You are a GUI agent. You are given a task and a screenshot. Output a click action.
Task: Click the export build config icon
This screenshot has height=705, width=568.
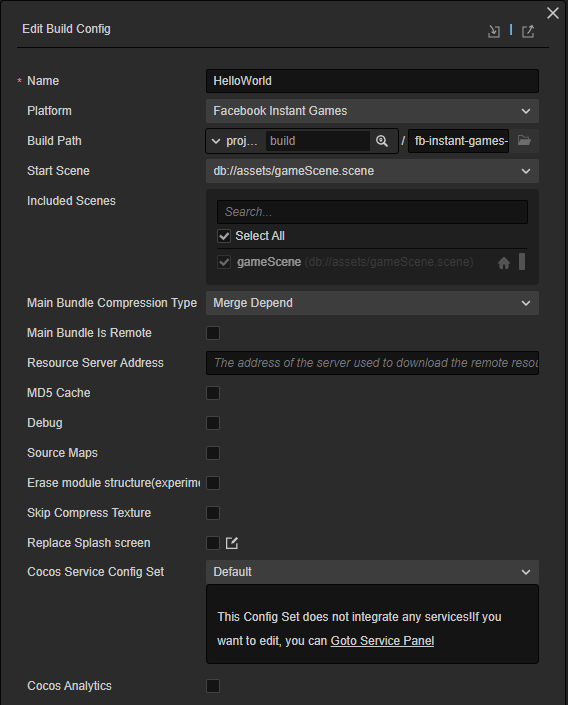click(x=528, y=31)
